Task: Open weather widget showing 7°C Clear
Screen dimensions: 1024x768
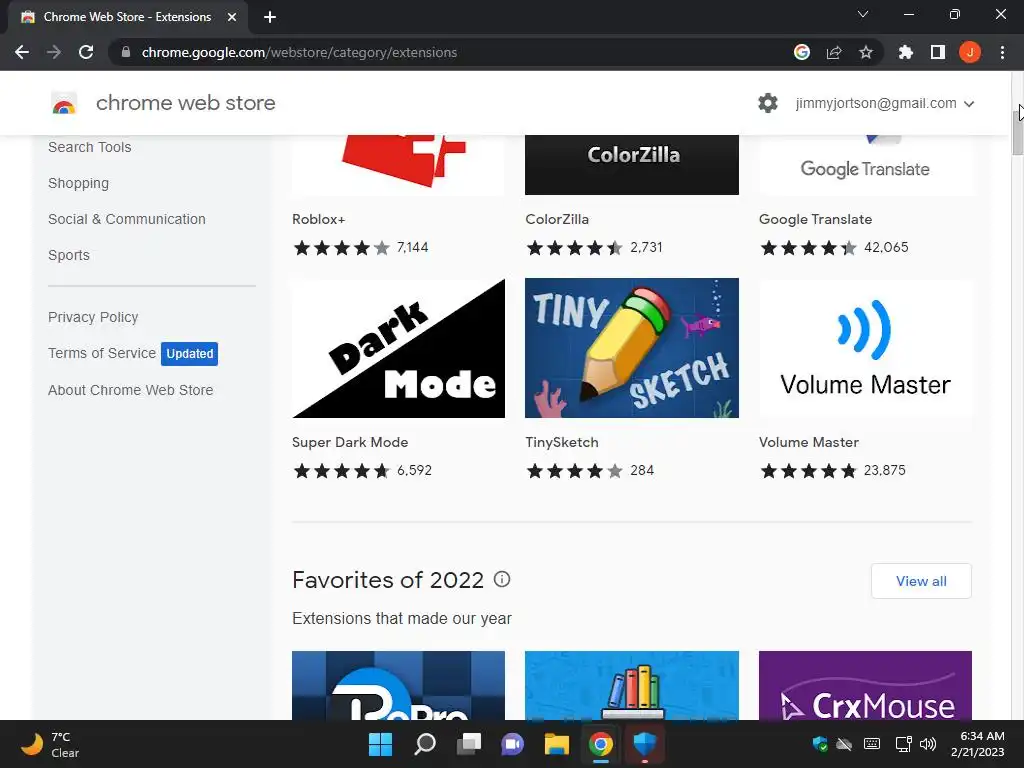Action: click(50, 744)
